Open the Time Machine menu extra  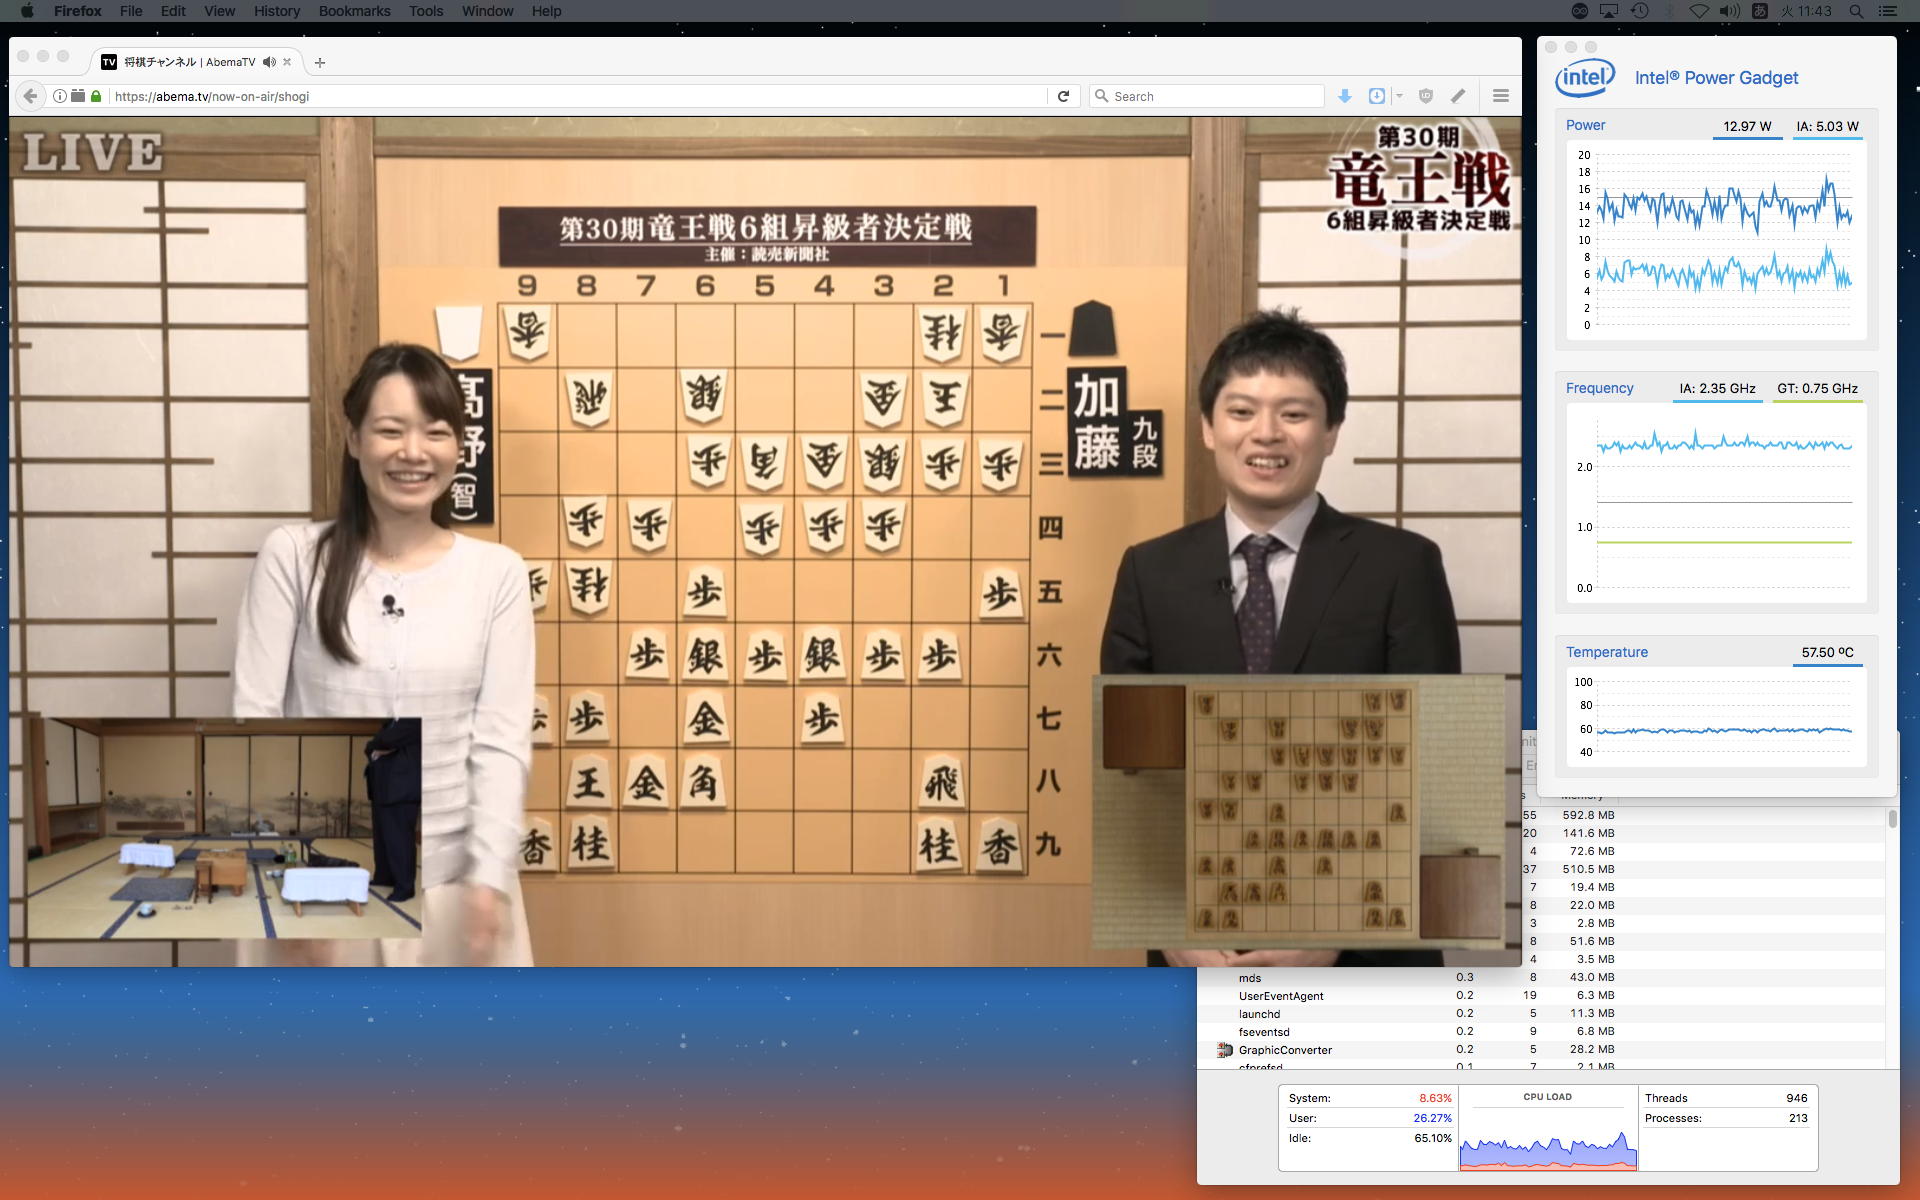coord(1639,11)
